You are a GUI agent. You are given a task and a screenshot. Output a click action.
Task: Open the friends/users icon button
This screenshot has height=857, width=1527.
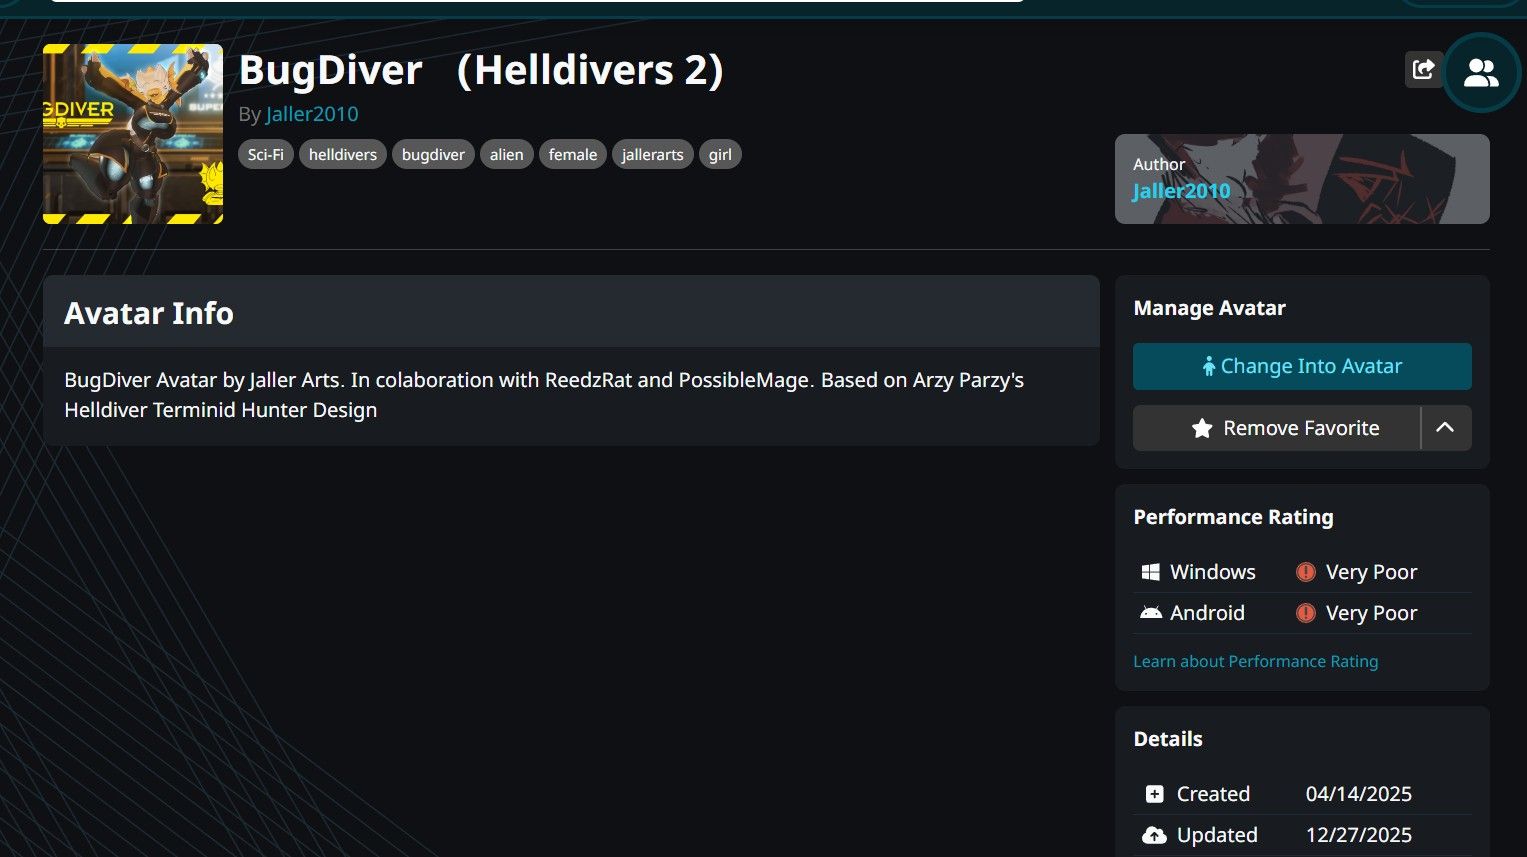point(1481,72)
